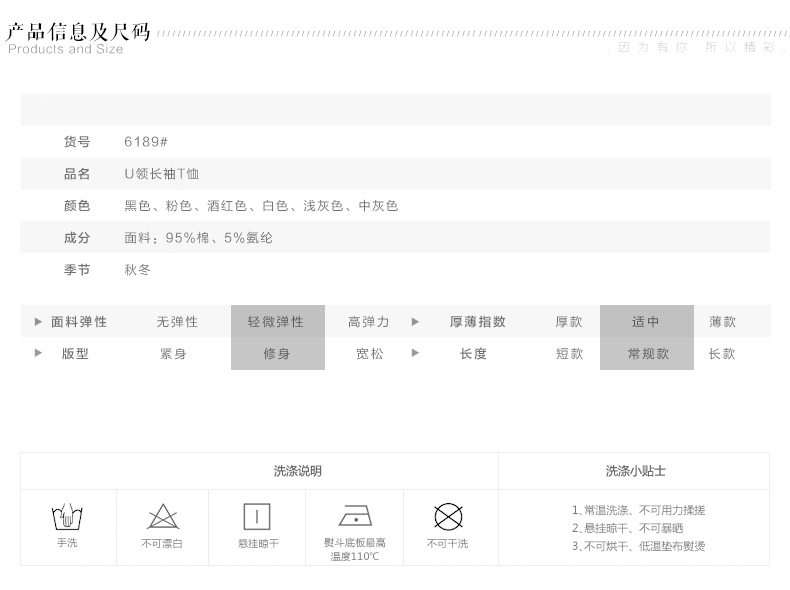This screenshot has height=590, width=790.
Task: Open the 洗涤小贴士 header tab
Action: (x=635, y=471)
